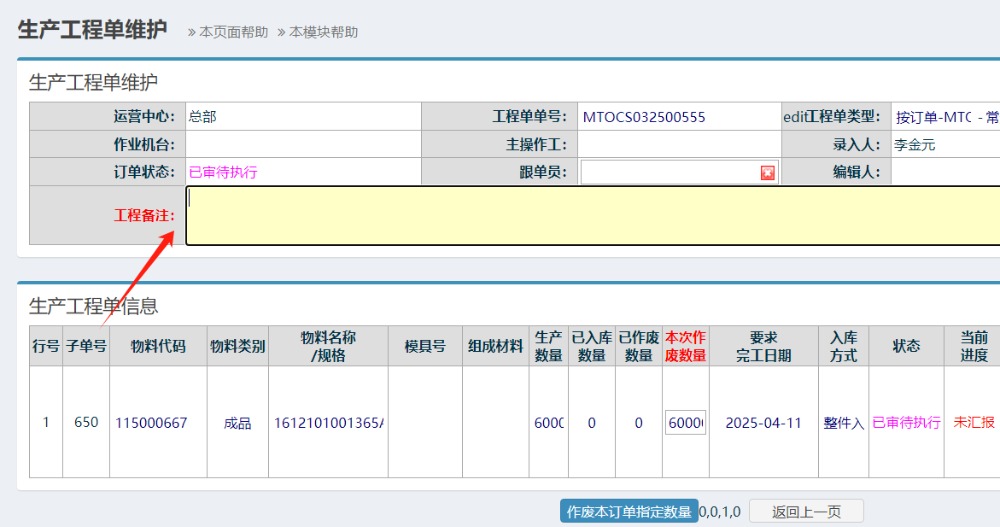The height and width of the screenshot is (527, 1000).
Task: Select the 2025-04-11 completion date cell
Action: point(763,423)
